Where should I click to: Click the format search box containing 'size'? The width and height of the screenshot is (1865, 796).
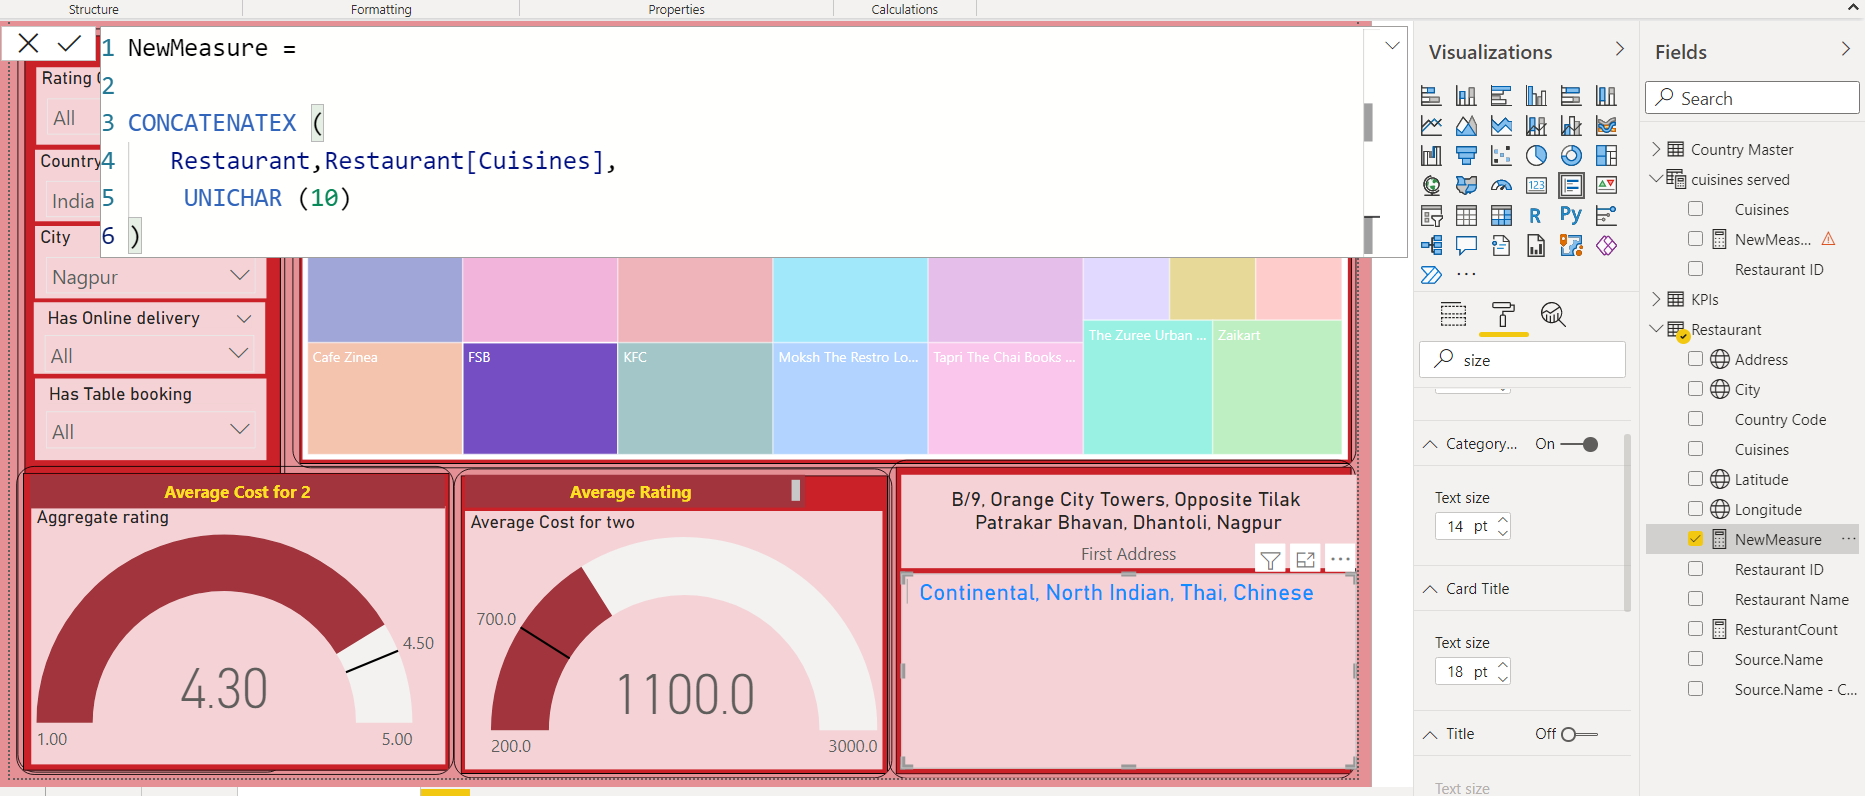1522,360
